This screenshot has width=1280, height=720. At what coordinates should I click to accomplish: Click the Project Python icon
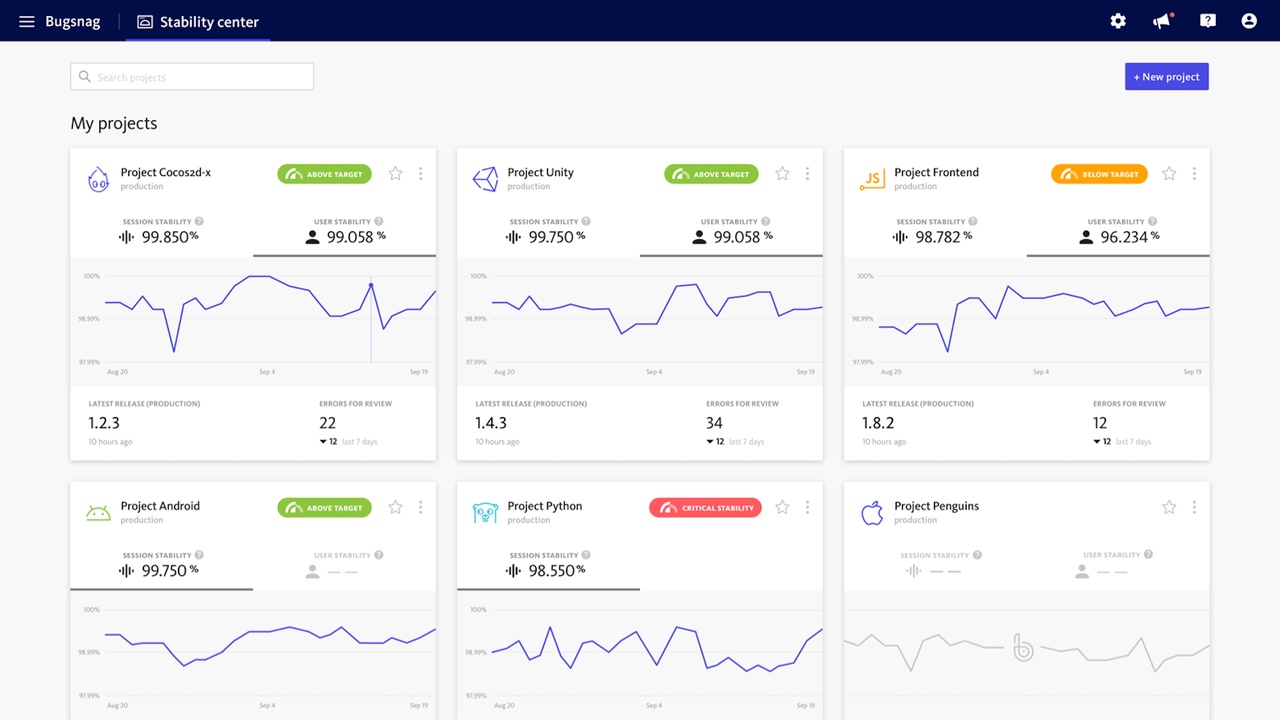tap(485, 513)
